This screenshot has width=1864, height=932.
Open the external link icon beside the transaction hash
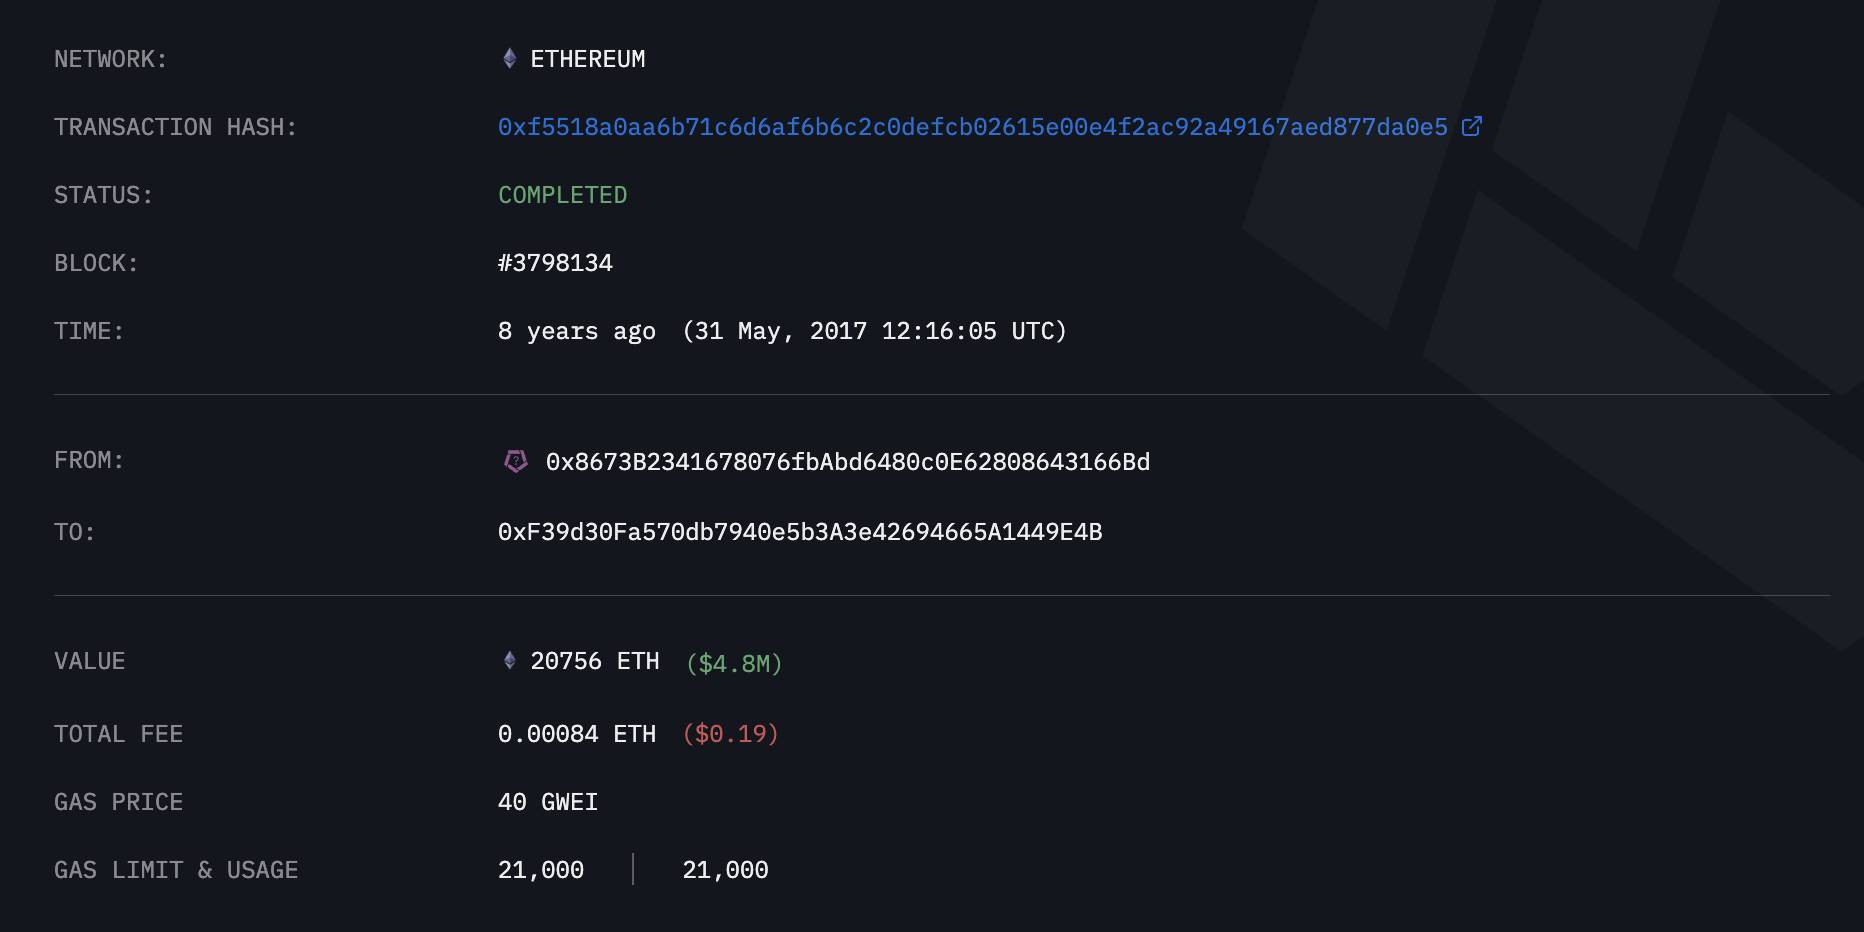click(1471, 126)
